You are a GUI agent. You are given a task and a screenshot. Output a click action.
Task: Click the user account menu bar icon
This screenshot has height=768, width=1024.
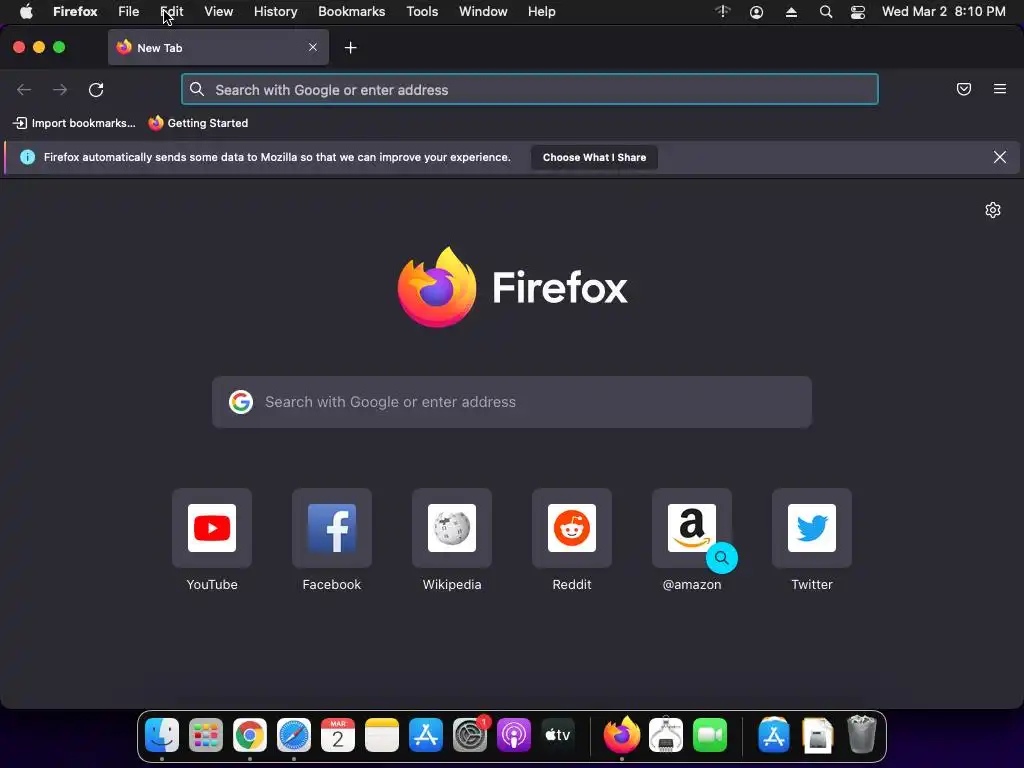(x=756, y=12)
